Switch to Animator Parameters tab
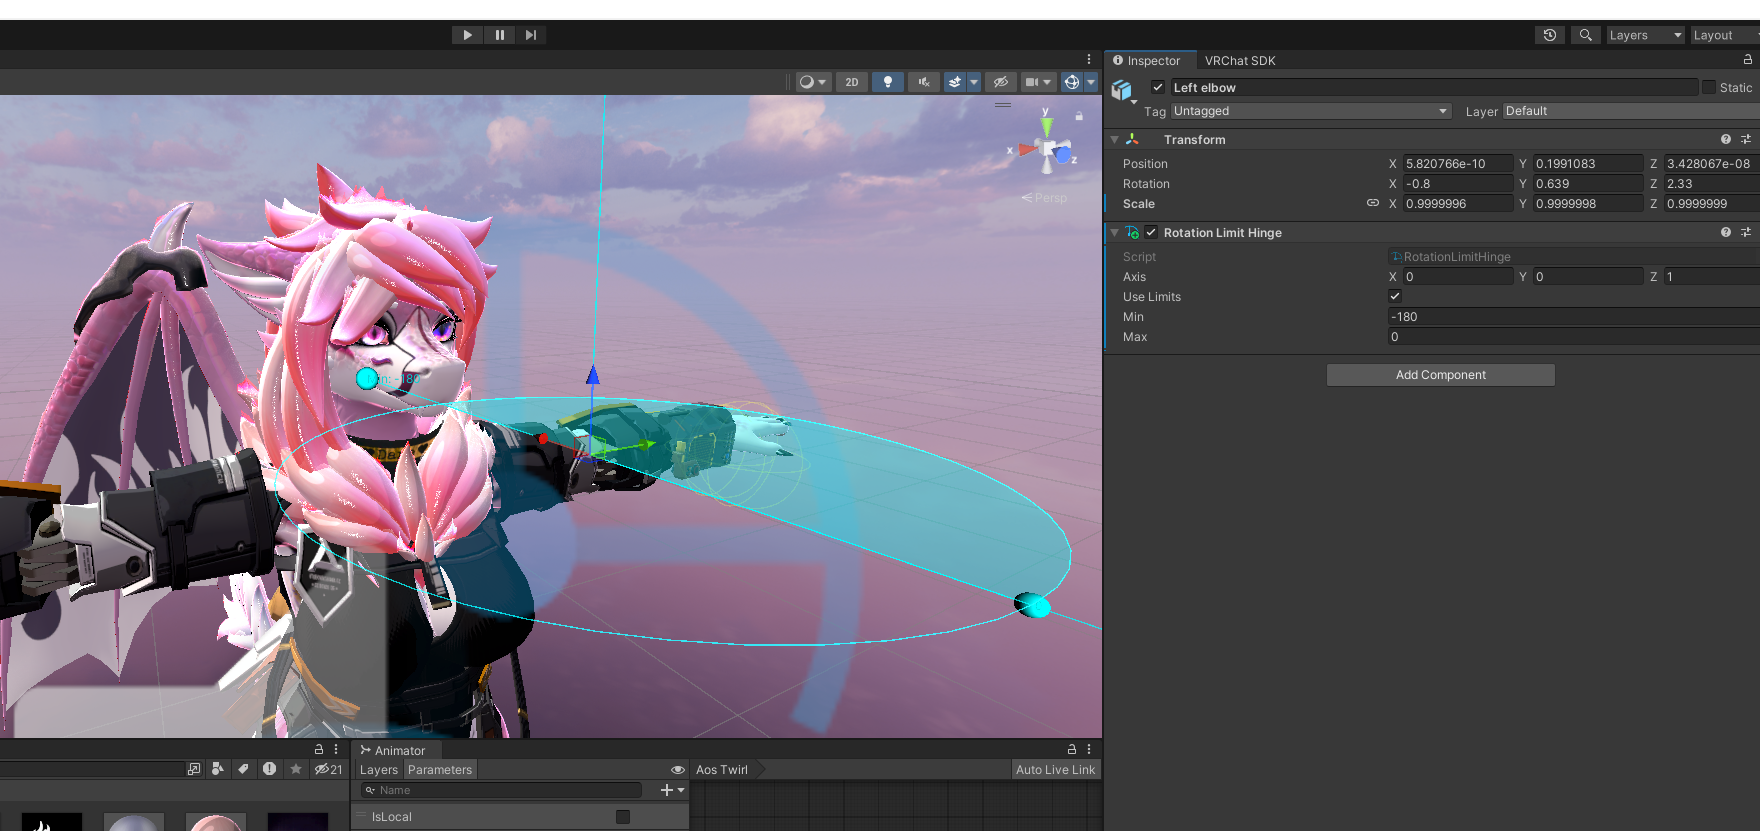1760x831 pixels. click(x=440, y=770)
